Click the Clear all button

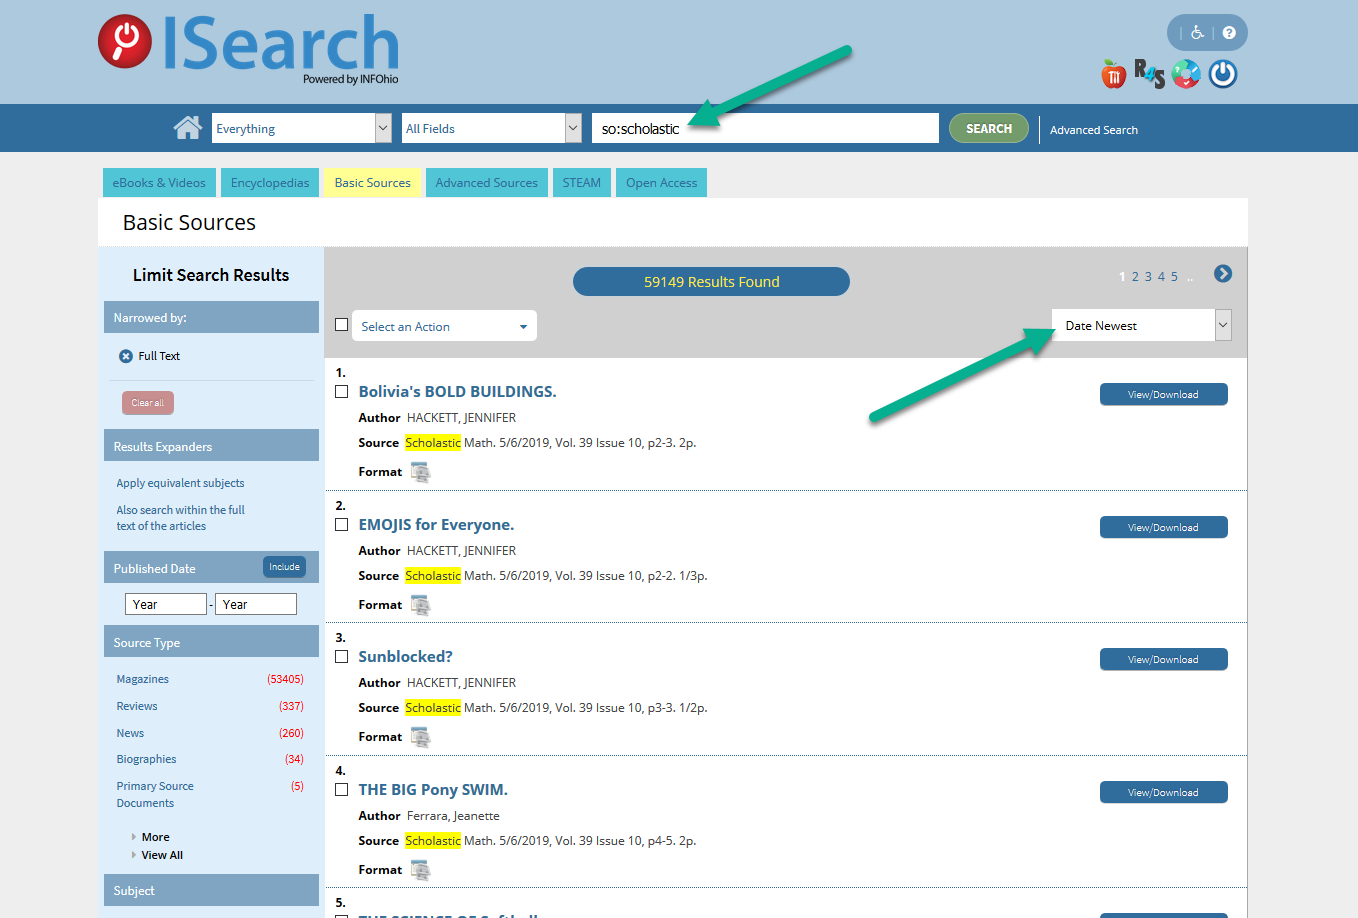(x=148, y=403)
